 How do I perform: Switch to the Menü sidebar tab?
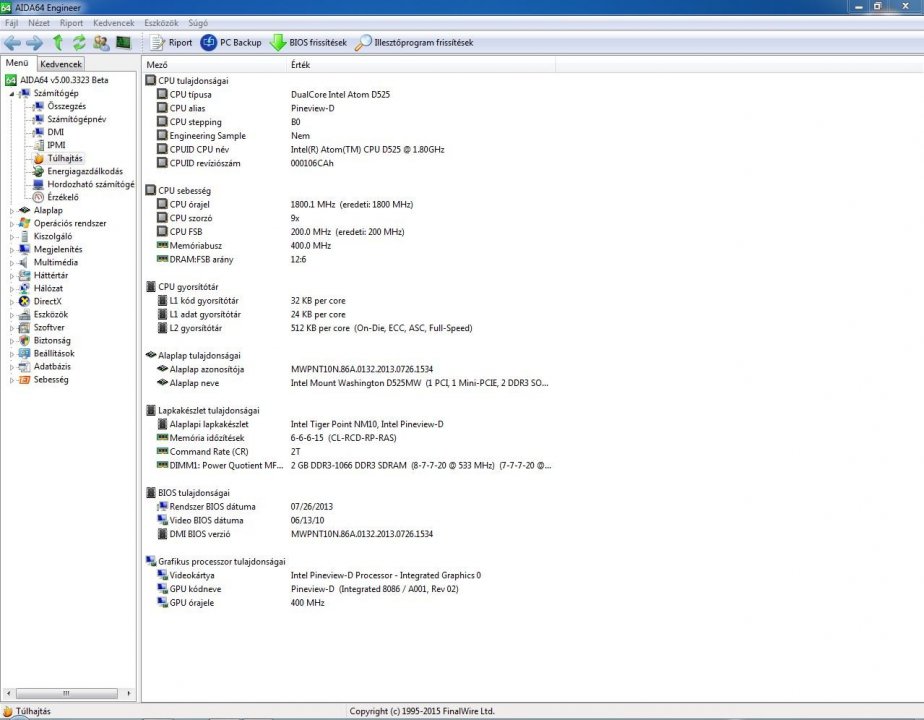pos(17,62)
